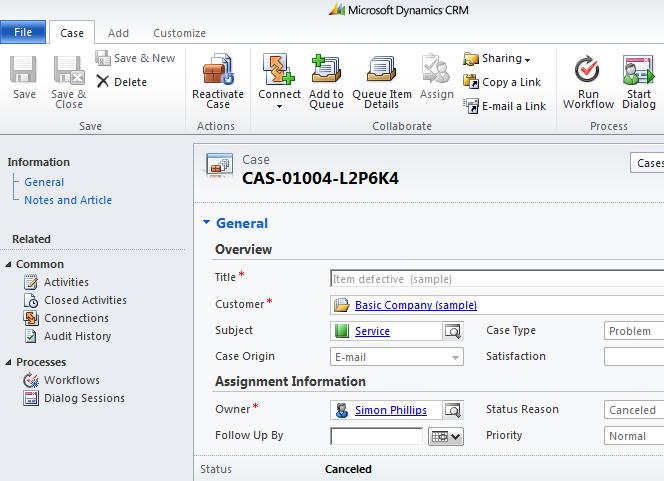Click the Connect ribbon icon

[278, 69]
